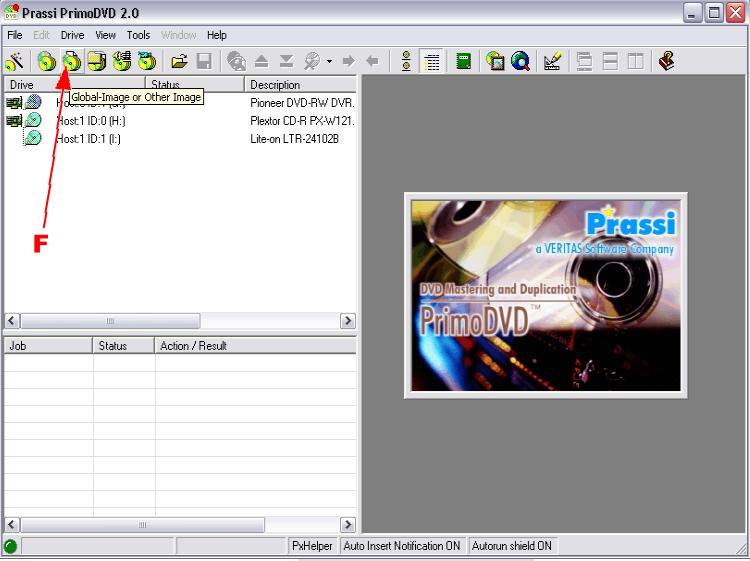Click the text "Plextor CD-R PX-W121."
Viewport: 750px width, 561px height.
(302, 121)
